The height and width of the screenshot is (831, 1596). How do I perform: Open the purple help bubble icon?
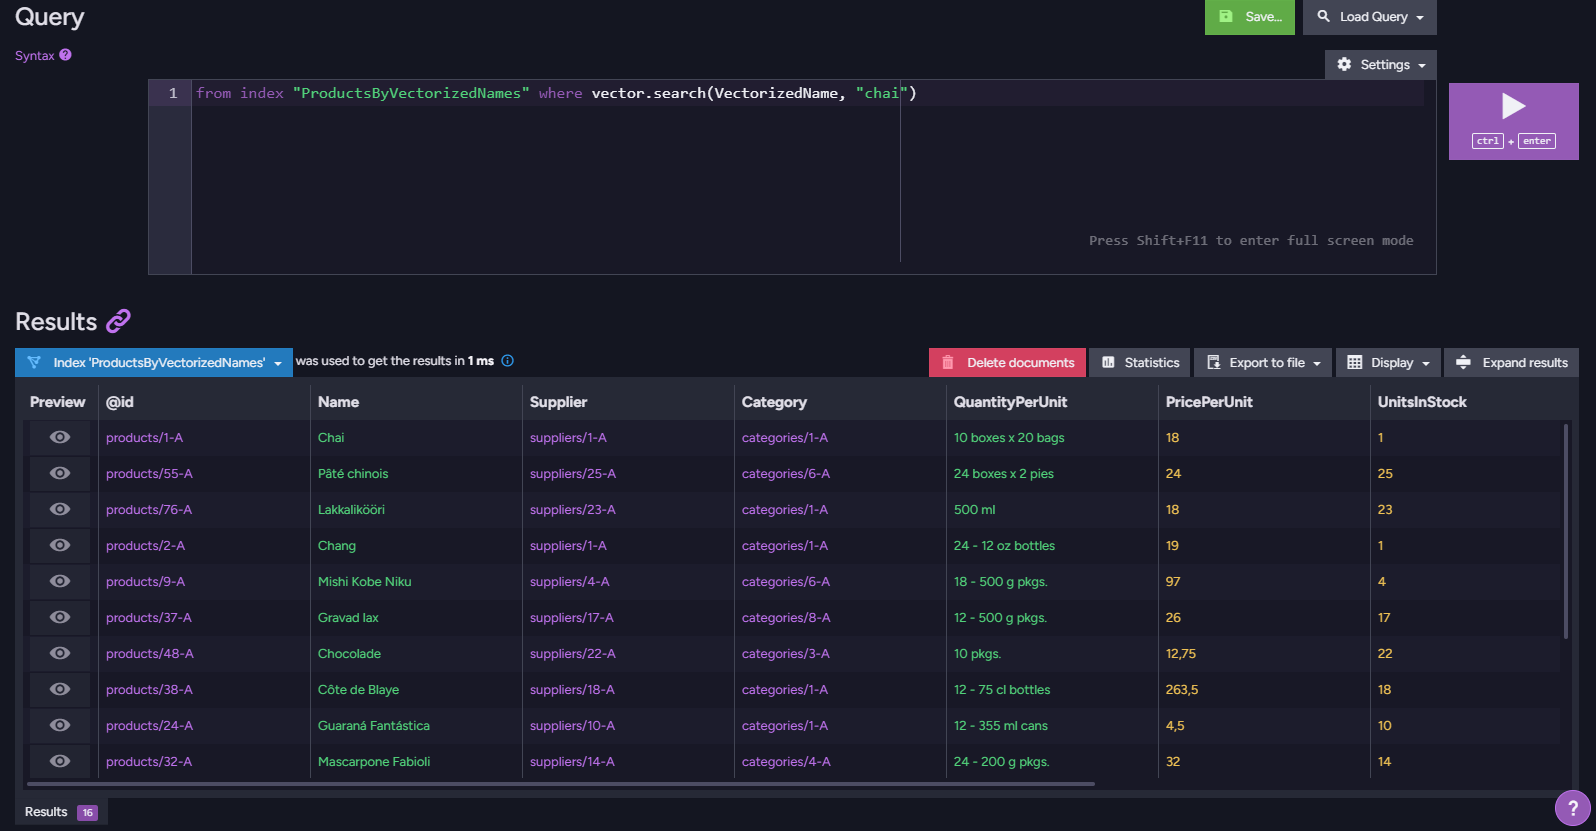pyautogui.click(x=1572, y=808)
